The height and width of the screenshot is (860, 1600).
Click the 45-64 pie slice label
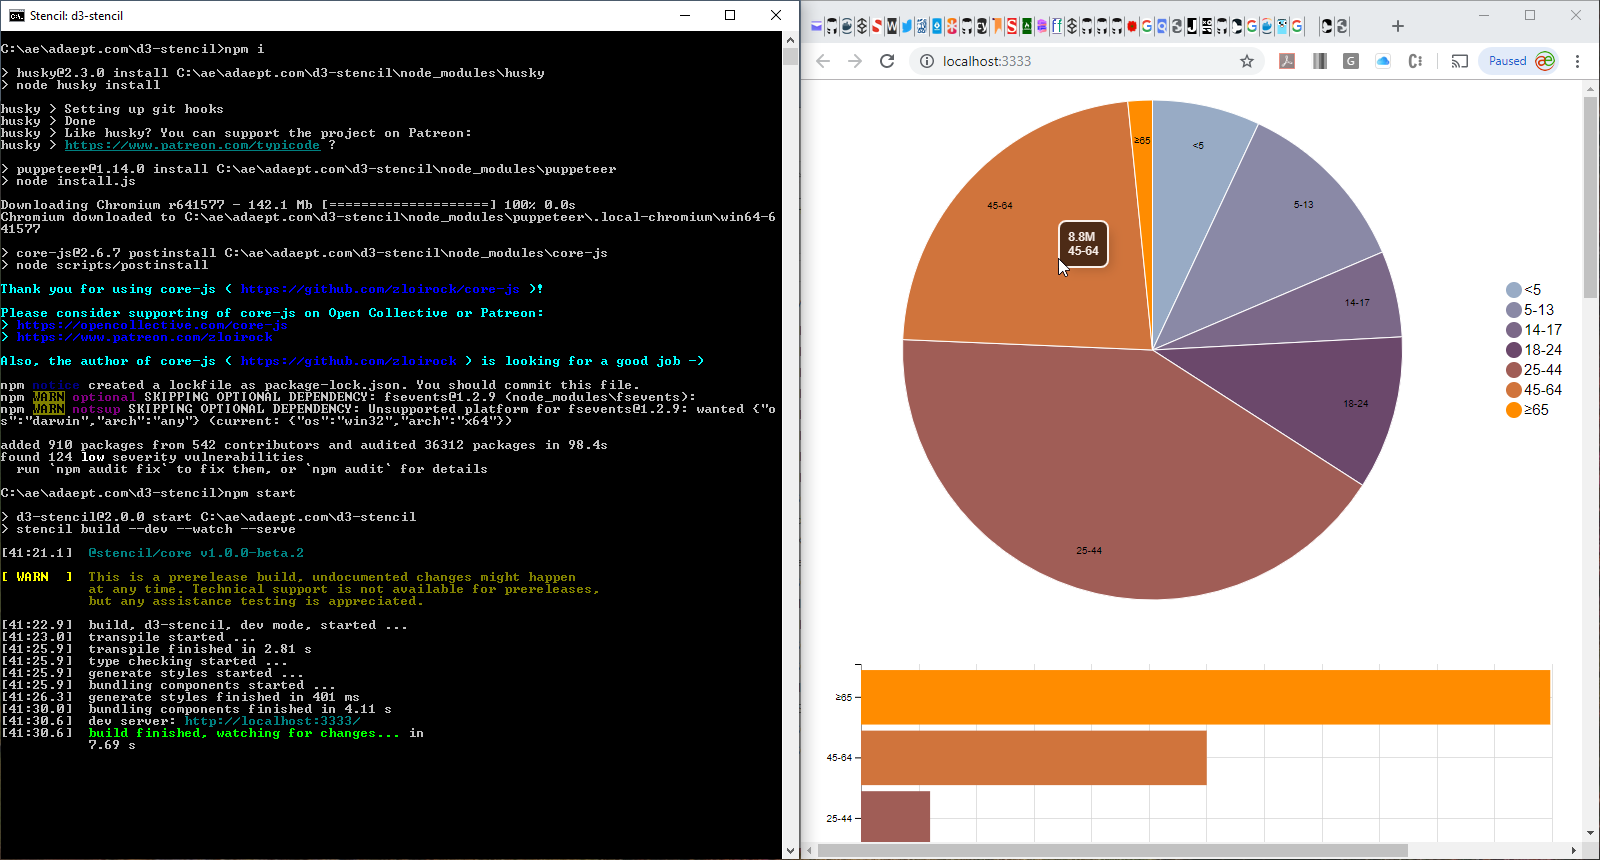(1000, 206)
